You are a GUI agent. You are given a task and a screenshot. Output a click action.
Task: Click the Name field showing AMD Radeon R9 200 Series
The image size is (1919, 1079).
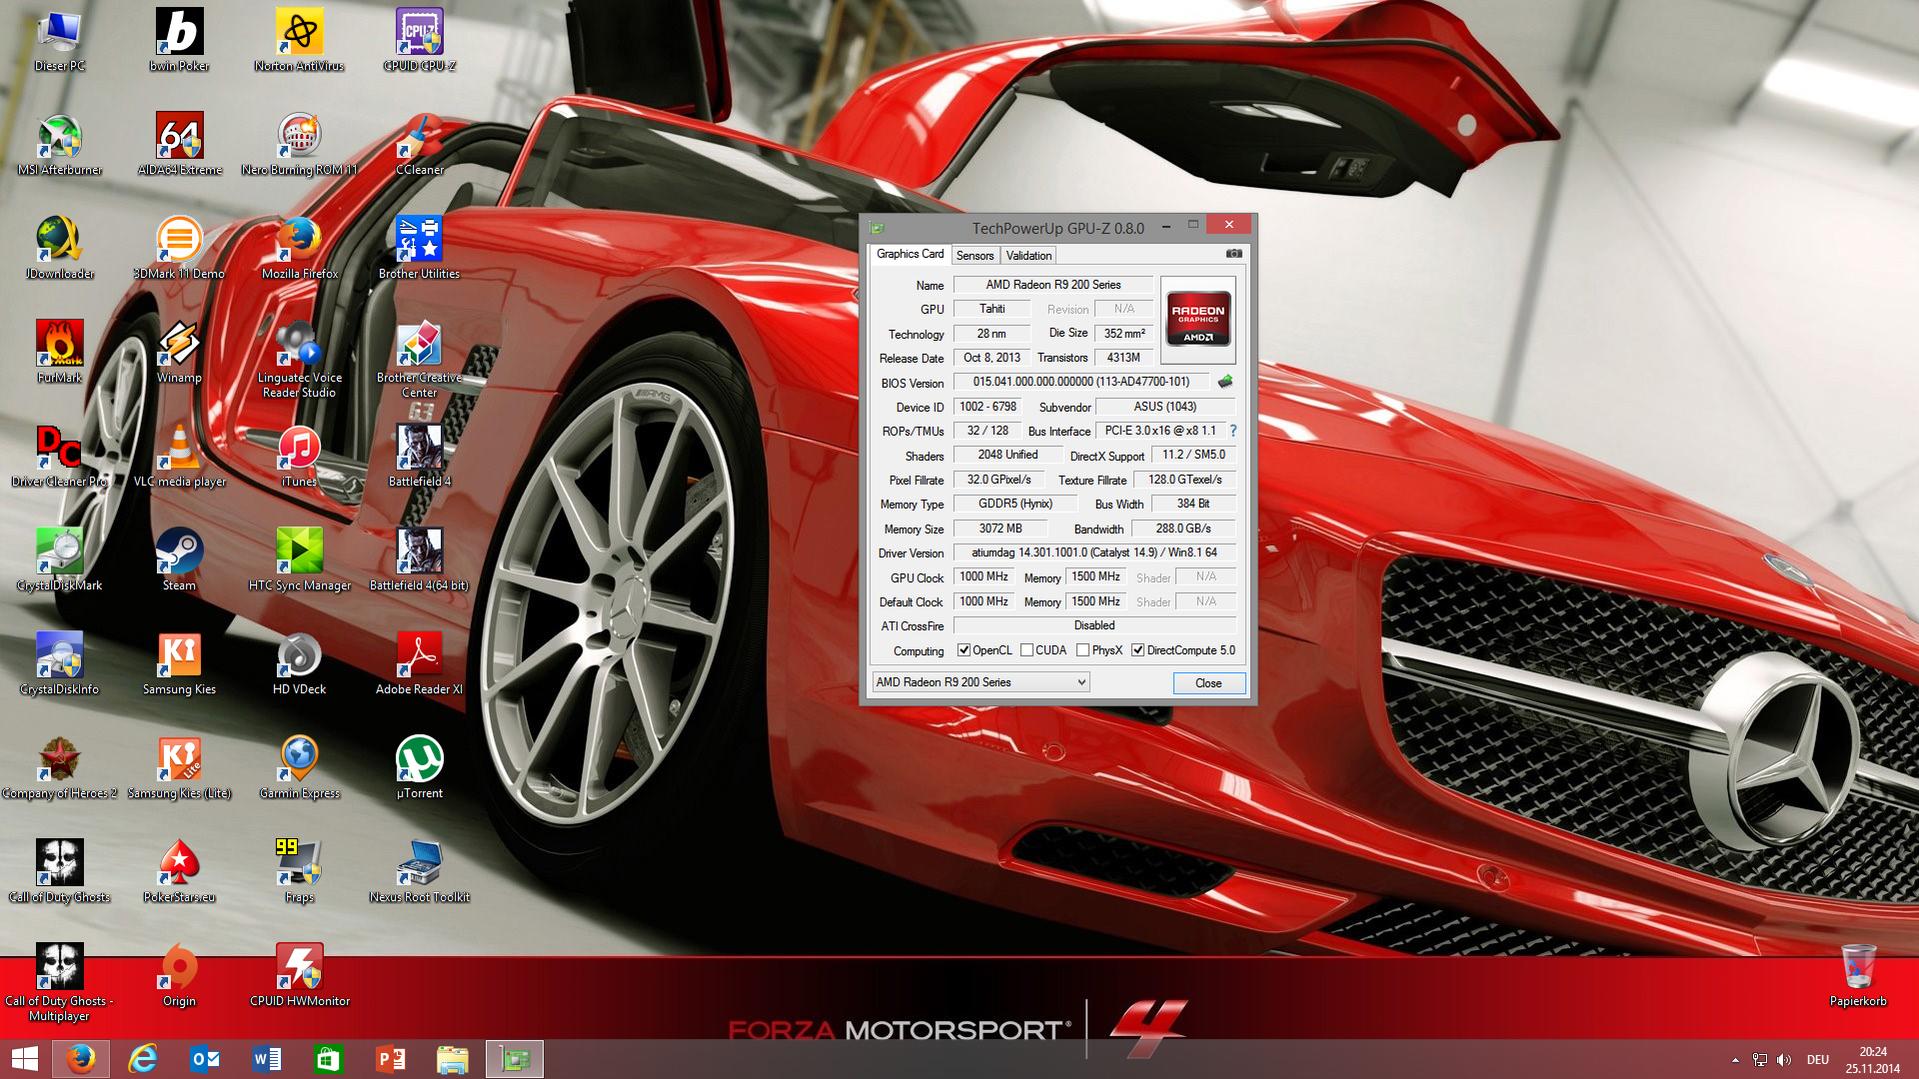[1053, 285]
